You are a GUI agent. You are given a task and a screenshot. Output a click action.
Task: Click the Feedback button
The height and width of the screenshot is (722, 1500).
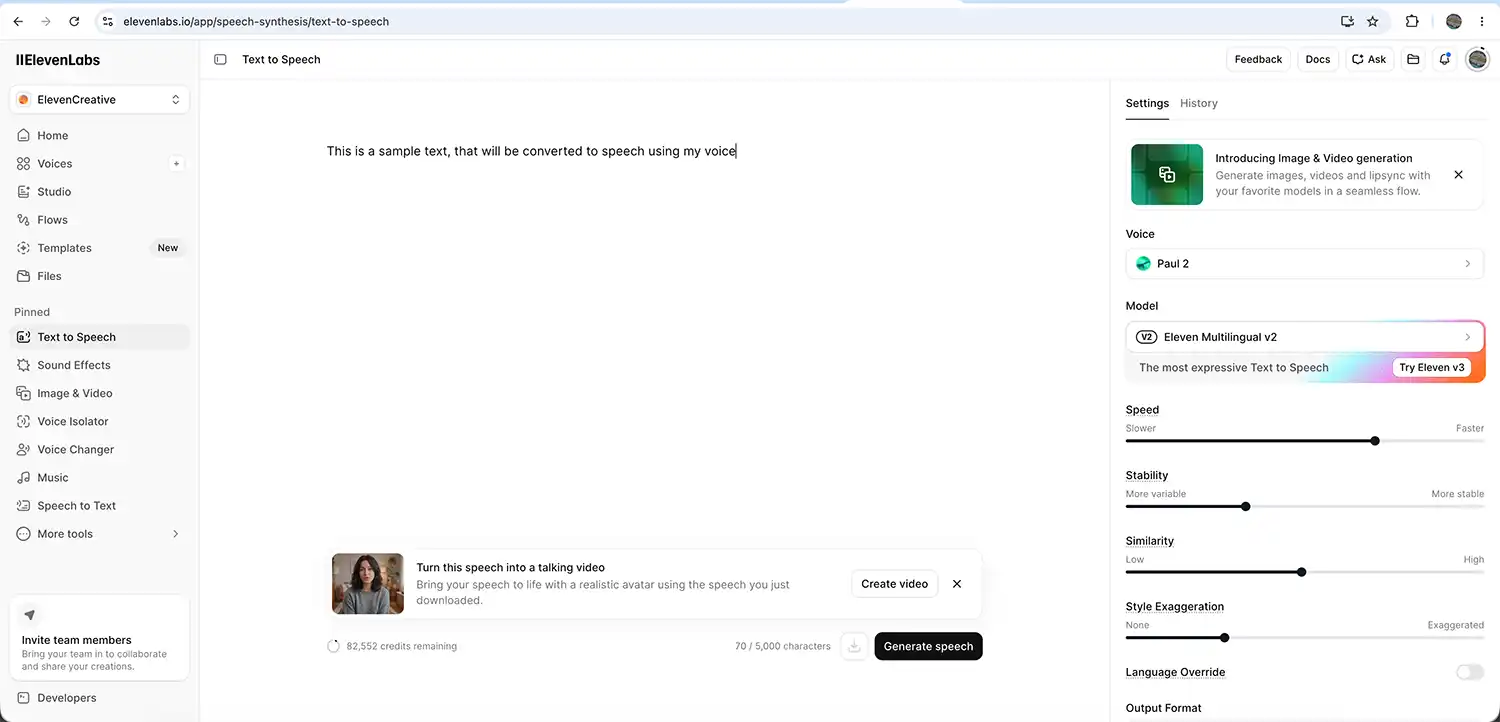click(1258, 59)
